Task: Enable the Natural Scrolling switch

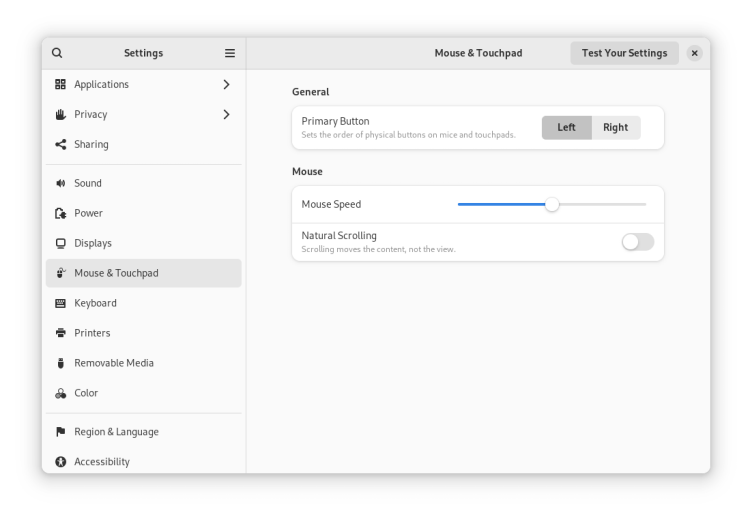Action: (x=637, y=242)
